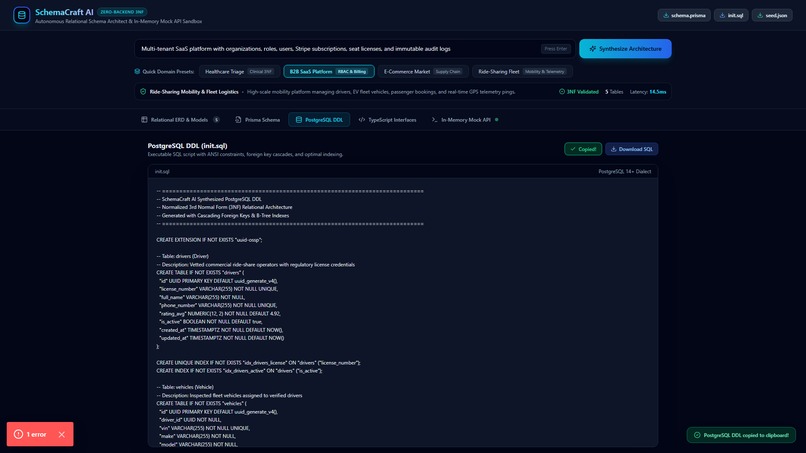Select the B2B SaaS Platform preset
This screenshot has height=453, width=806.
coord(328,71)
